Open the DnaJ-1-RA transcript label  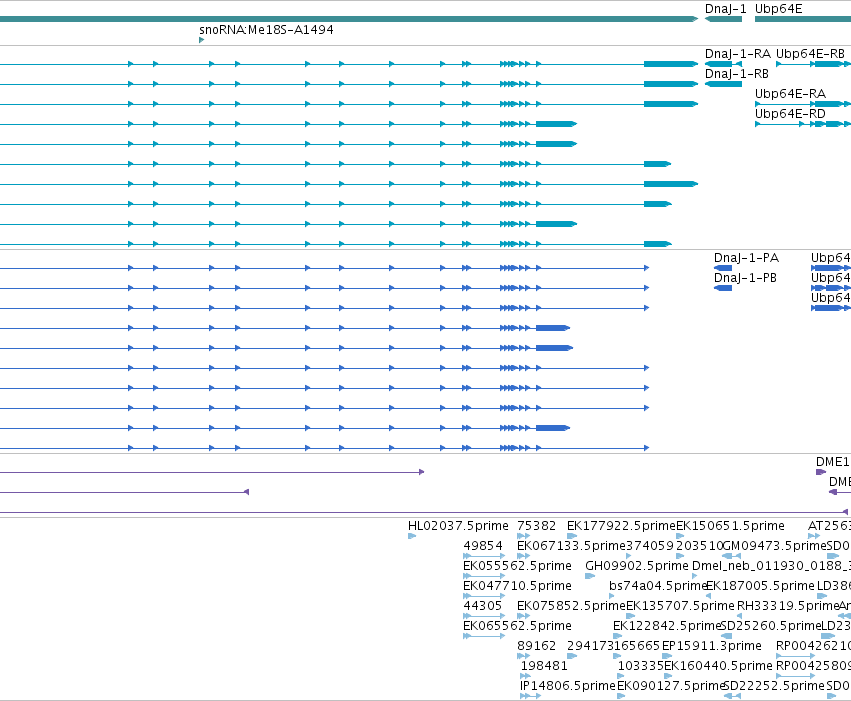[x=738, y=54]
